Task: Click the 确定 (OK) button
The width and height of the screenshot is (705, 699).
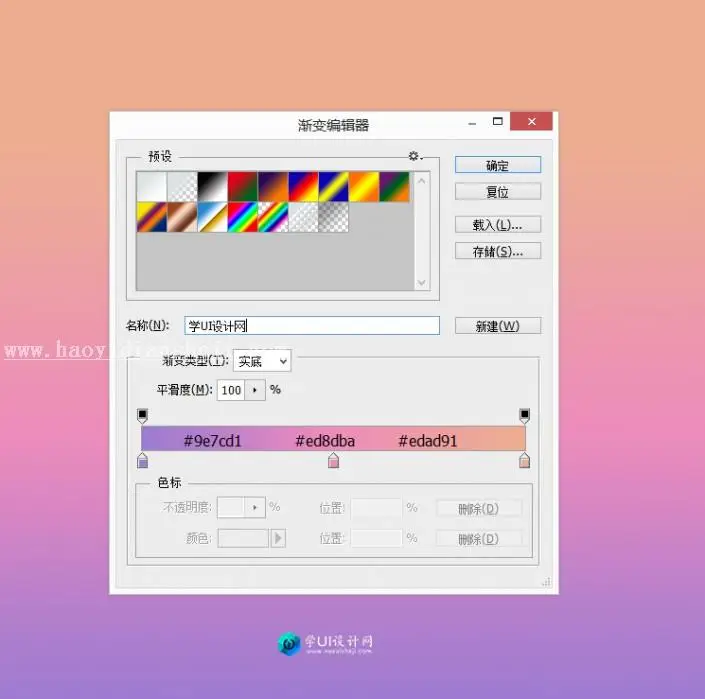Action: 498,165
